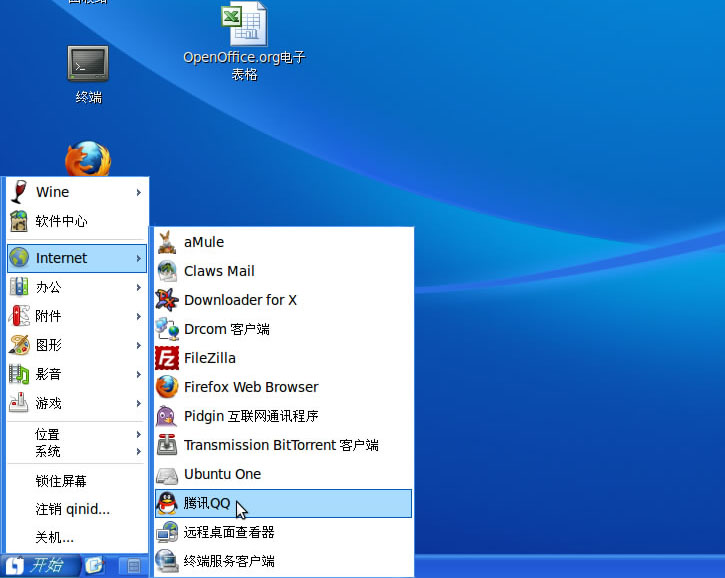Open the aMule icon in Internet submenu
This screenshot has width=725, height=578.
167,242
